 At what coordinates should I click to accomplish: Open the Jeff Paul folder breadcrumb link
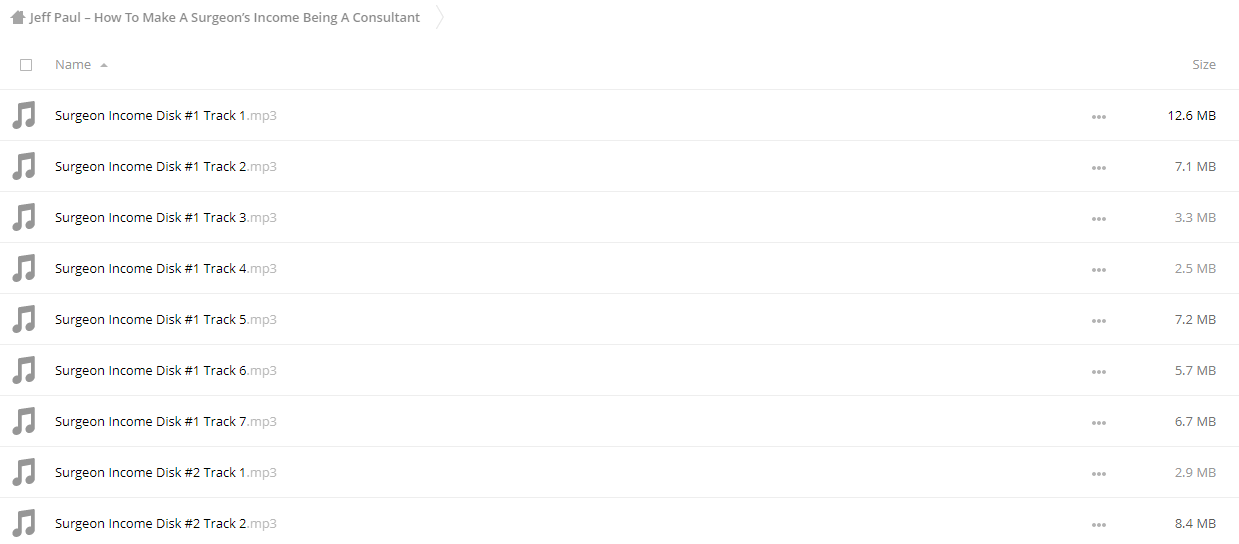click(225, 17)
